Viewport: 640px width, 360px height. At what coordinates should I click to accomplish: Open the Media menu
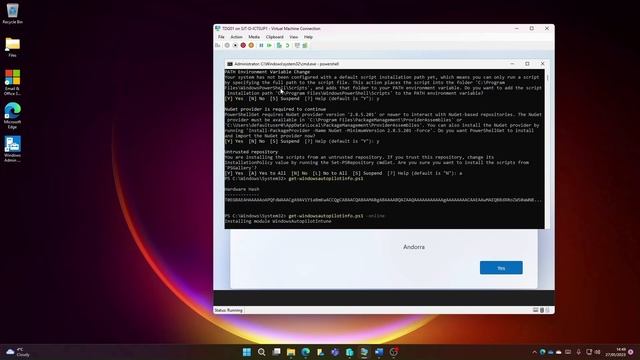click(254, 37)
